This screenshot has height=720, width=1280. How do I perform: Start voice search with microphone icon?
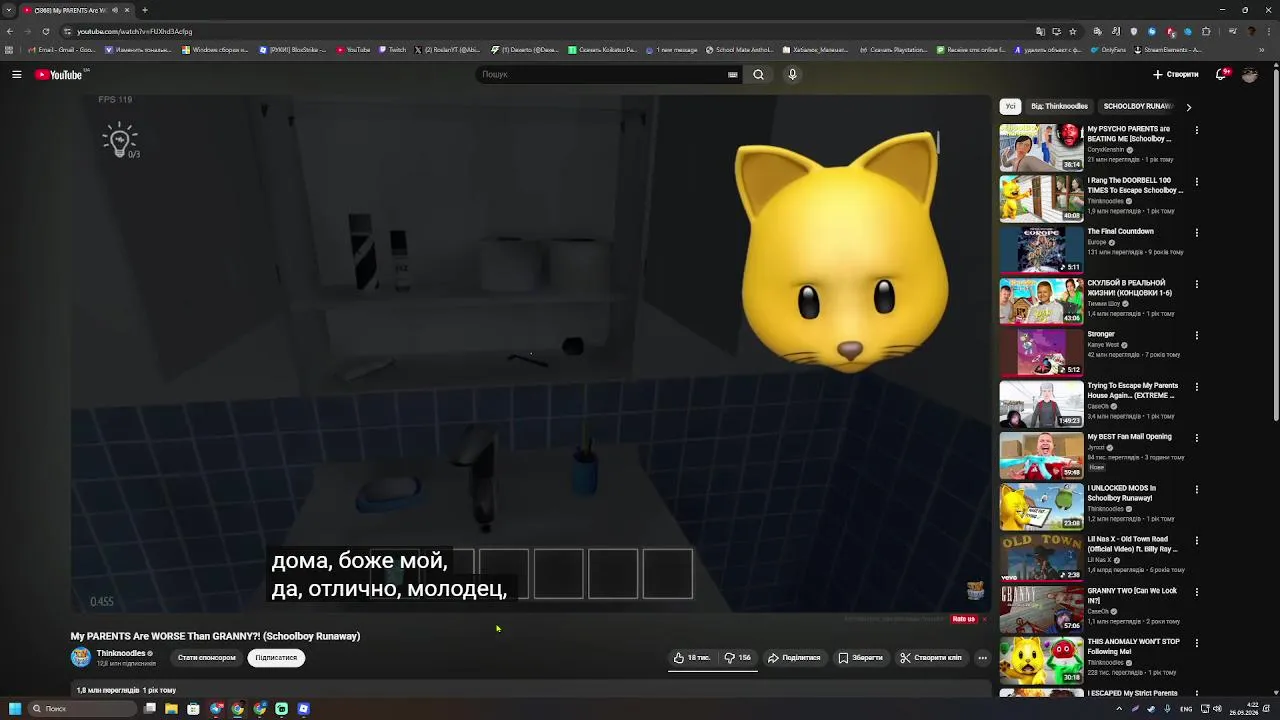pyautogui.click(x=792, y=74)
